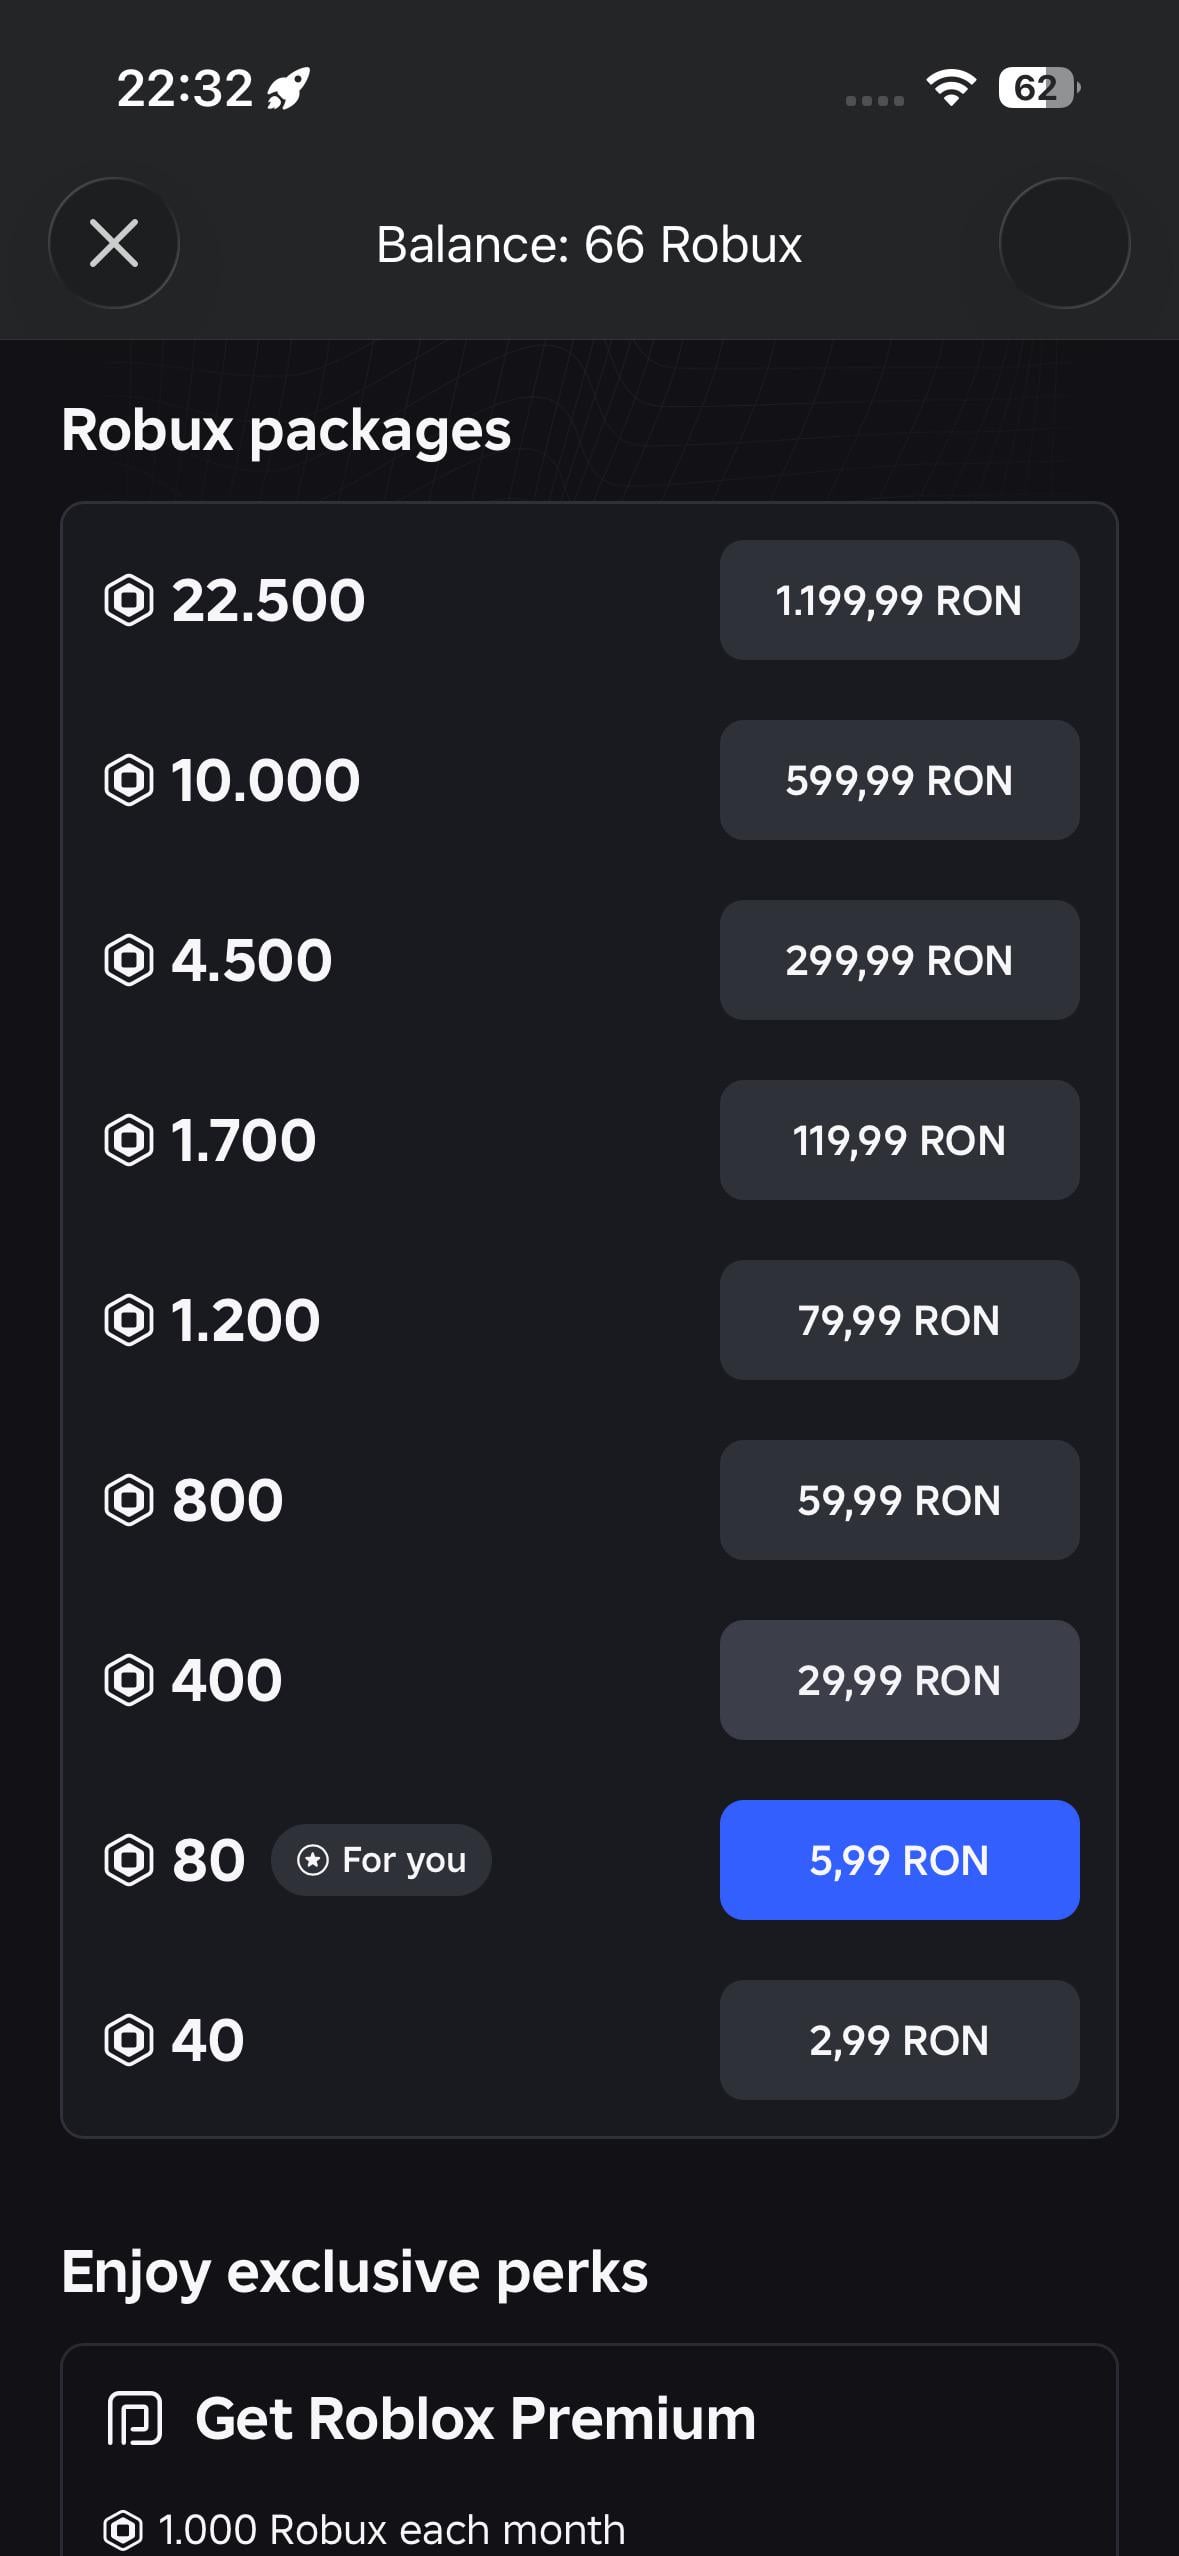The width and height of the screenshot is (1179, 2556).
Task: Buy 10.000 Robux for 599,99 RON
Action: pos(899,780)
